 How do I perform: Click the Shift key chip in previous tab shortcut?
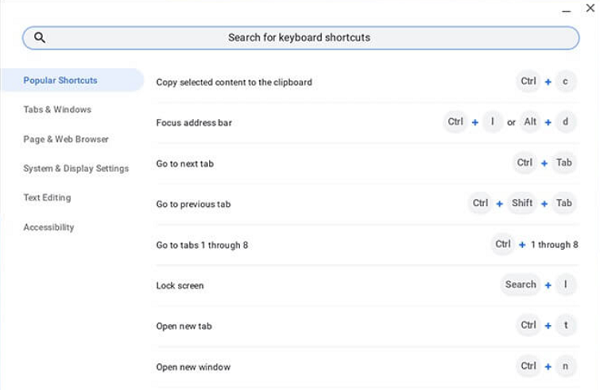[522, 203]
